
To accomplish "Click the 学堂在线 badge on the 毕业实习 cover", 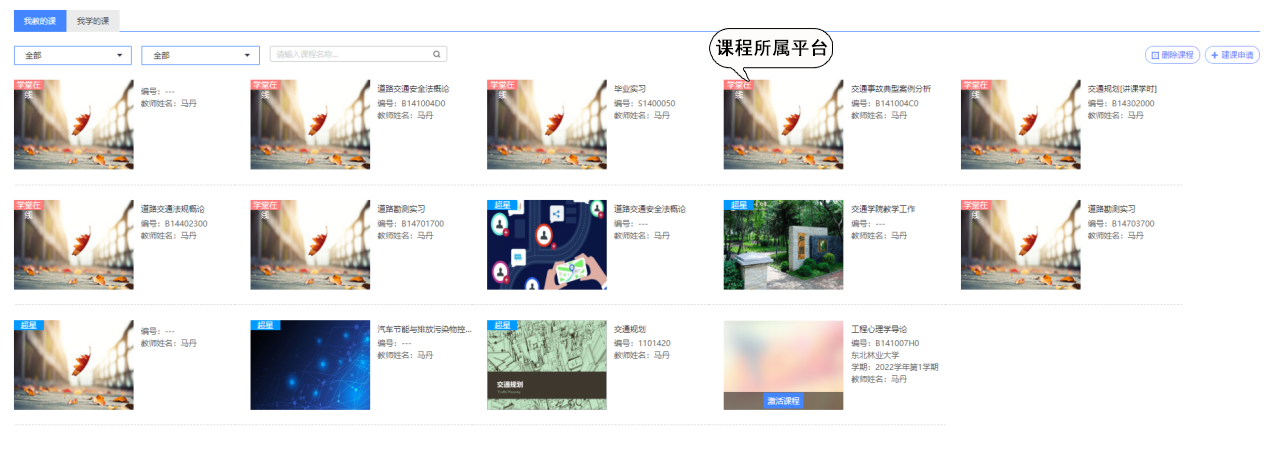I will click(x=502, y=86).
